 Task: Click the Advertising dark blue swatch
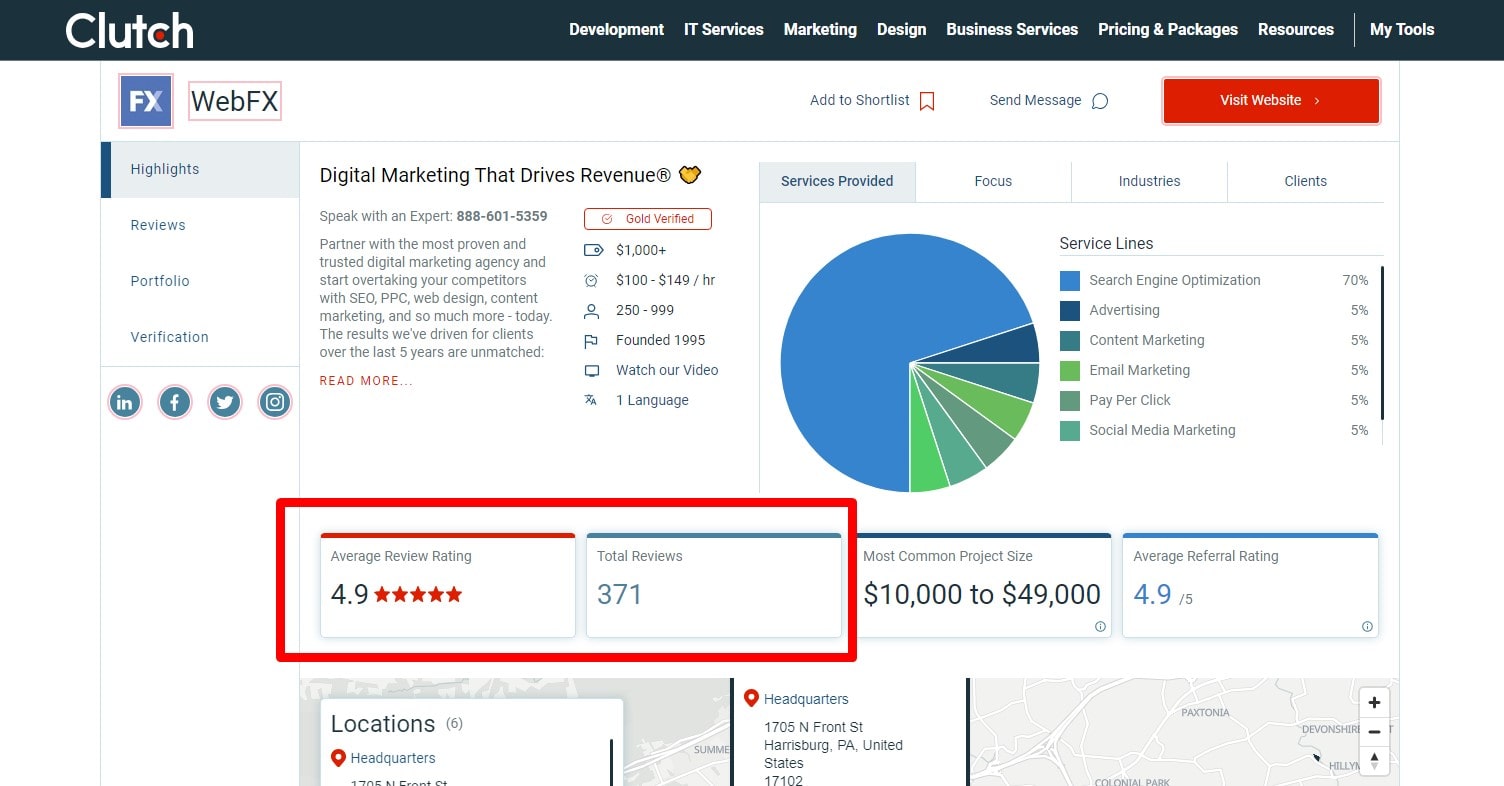(x=1070, y=311)
